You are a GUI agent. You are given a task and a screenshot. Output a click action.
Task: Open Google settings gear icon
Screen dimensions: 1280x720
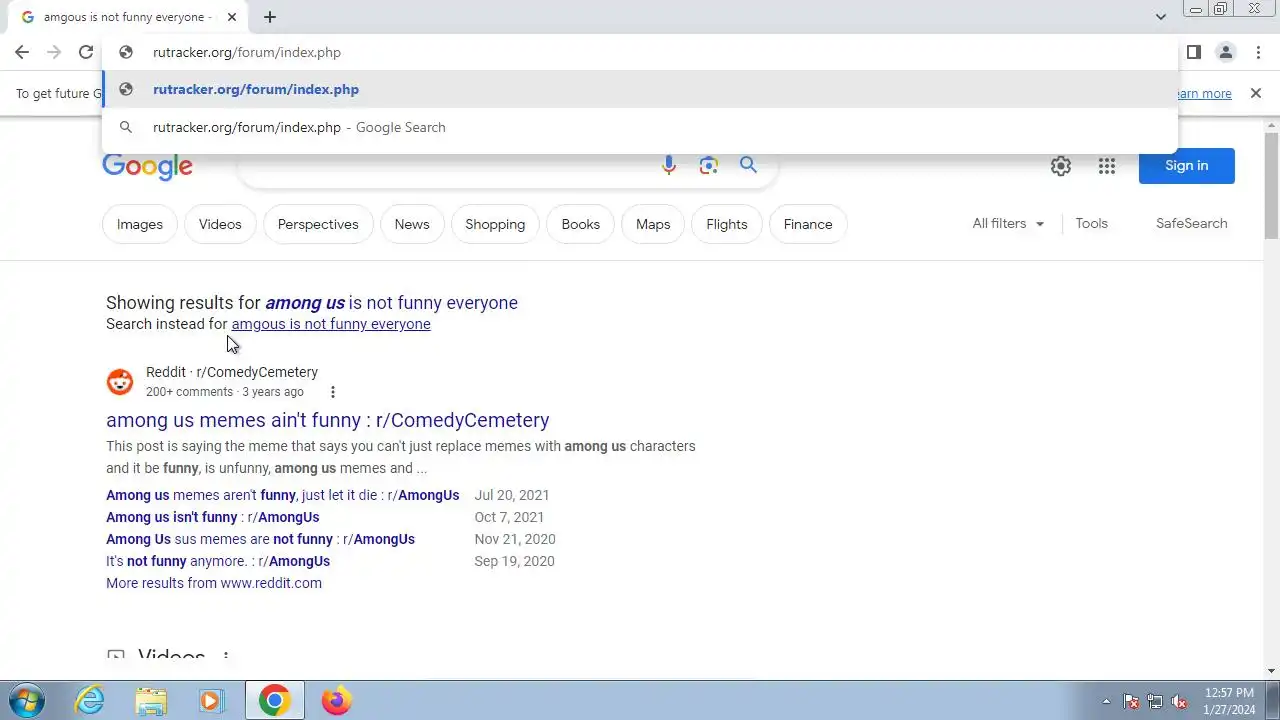click(1061, 166)
